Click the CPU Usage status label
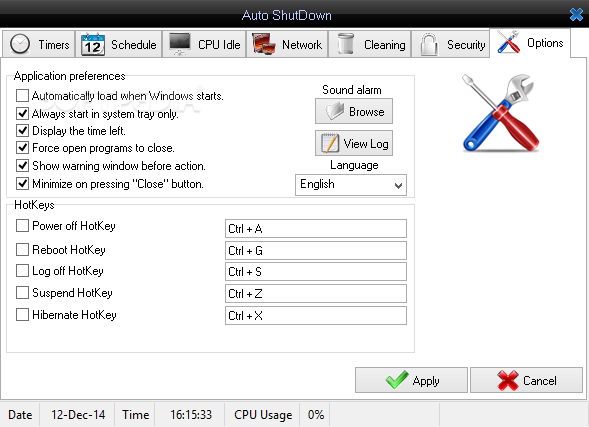 coord(263,415)
